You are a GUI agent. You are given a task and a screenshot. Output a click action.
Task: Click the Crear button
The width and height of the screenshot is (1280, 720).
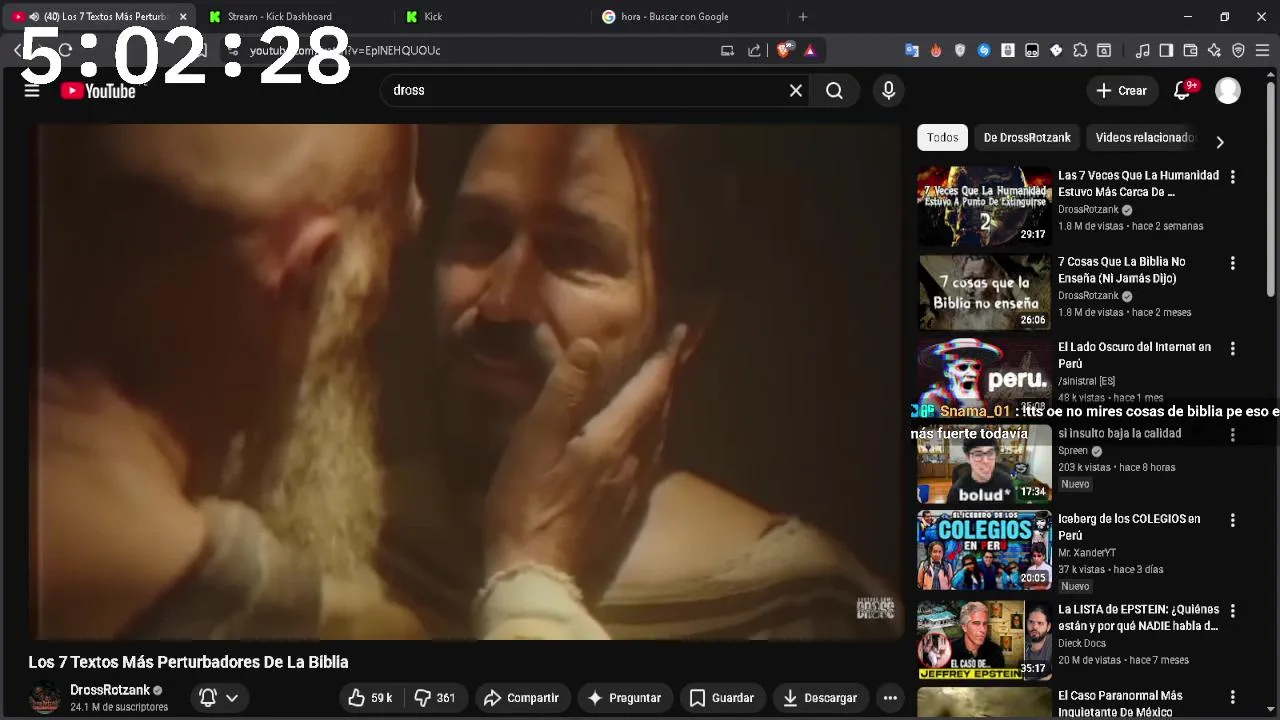pyautogui.click(x=1121, y=91)
